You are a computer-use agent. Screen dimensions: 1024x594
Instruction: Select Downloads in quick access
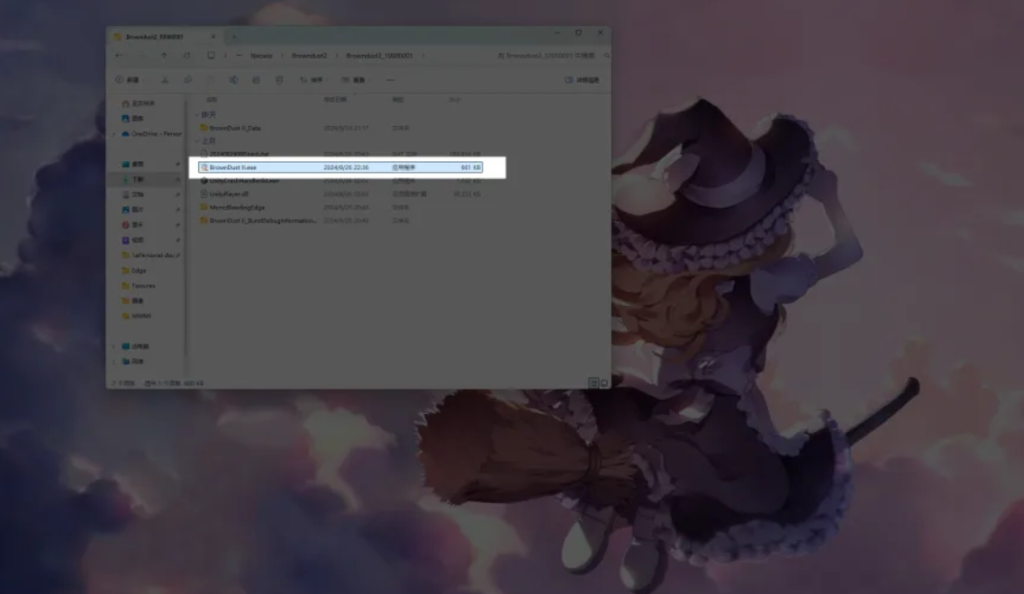pos(133,180)
